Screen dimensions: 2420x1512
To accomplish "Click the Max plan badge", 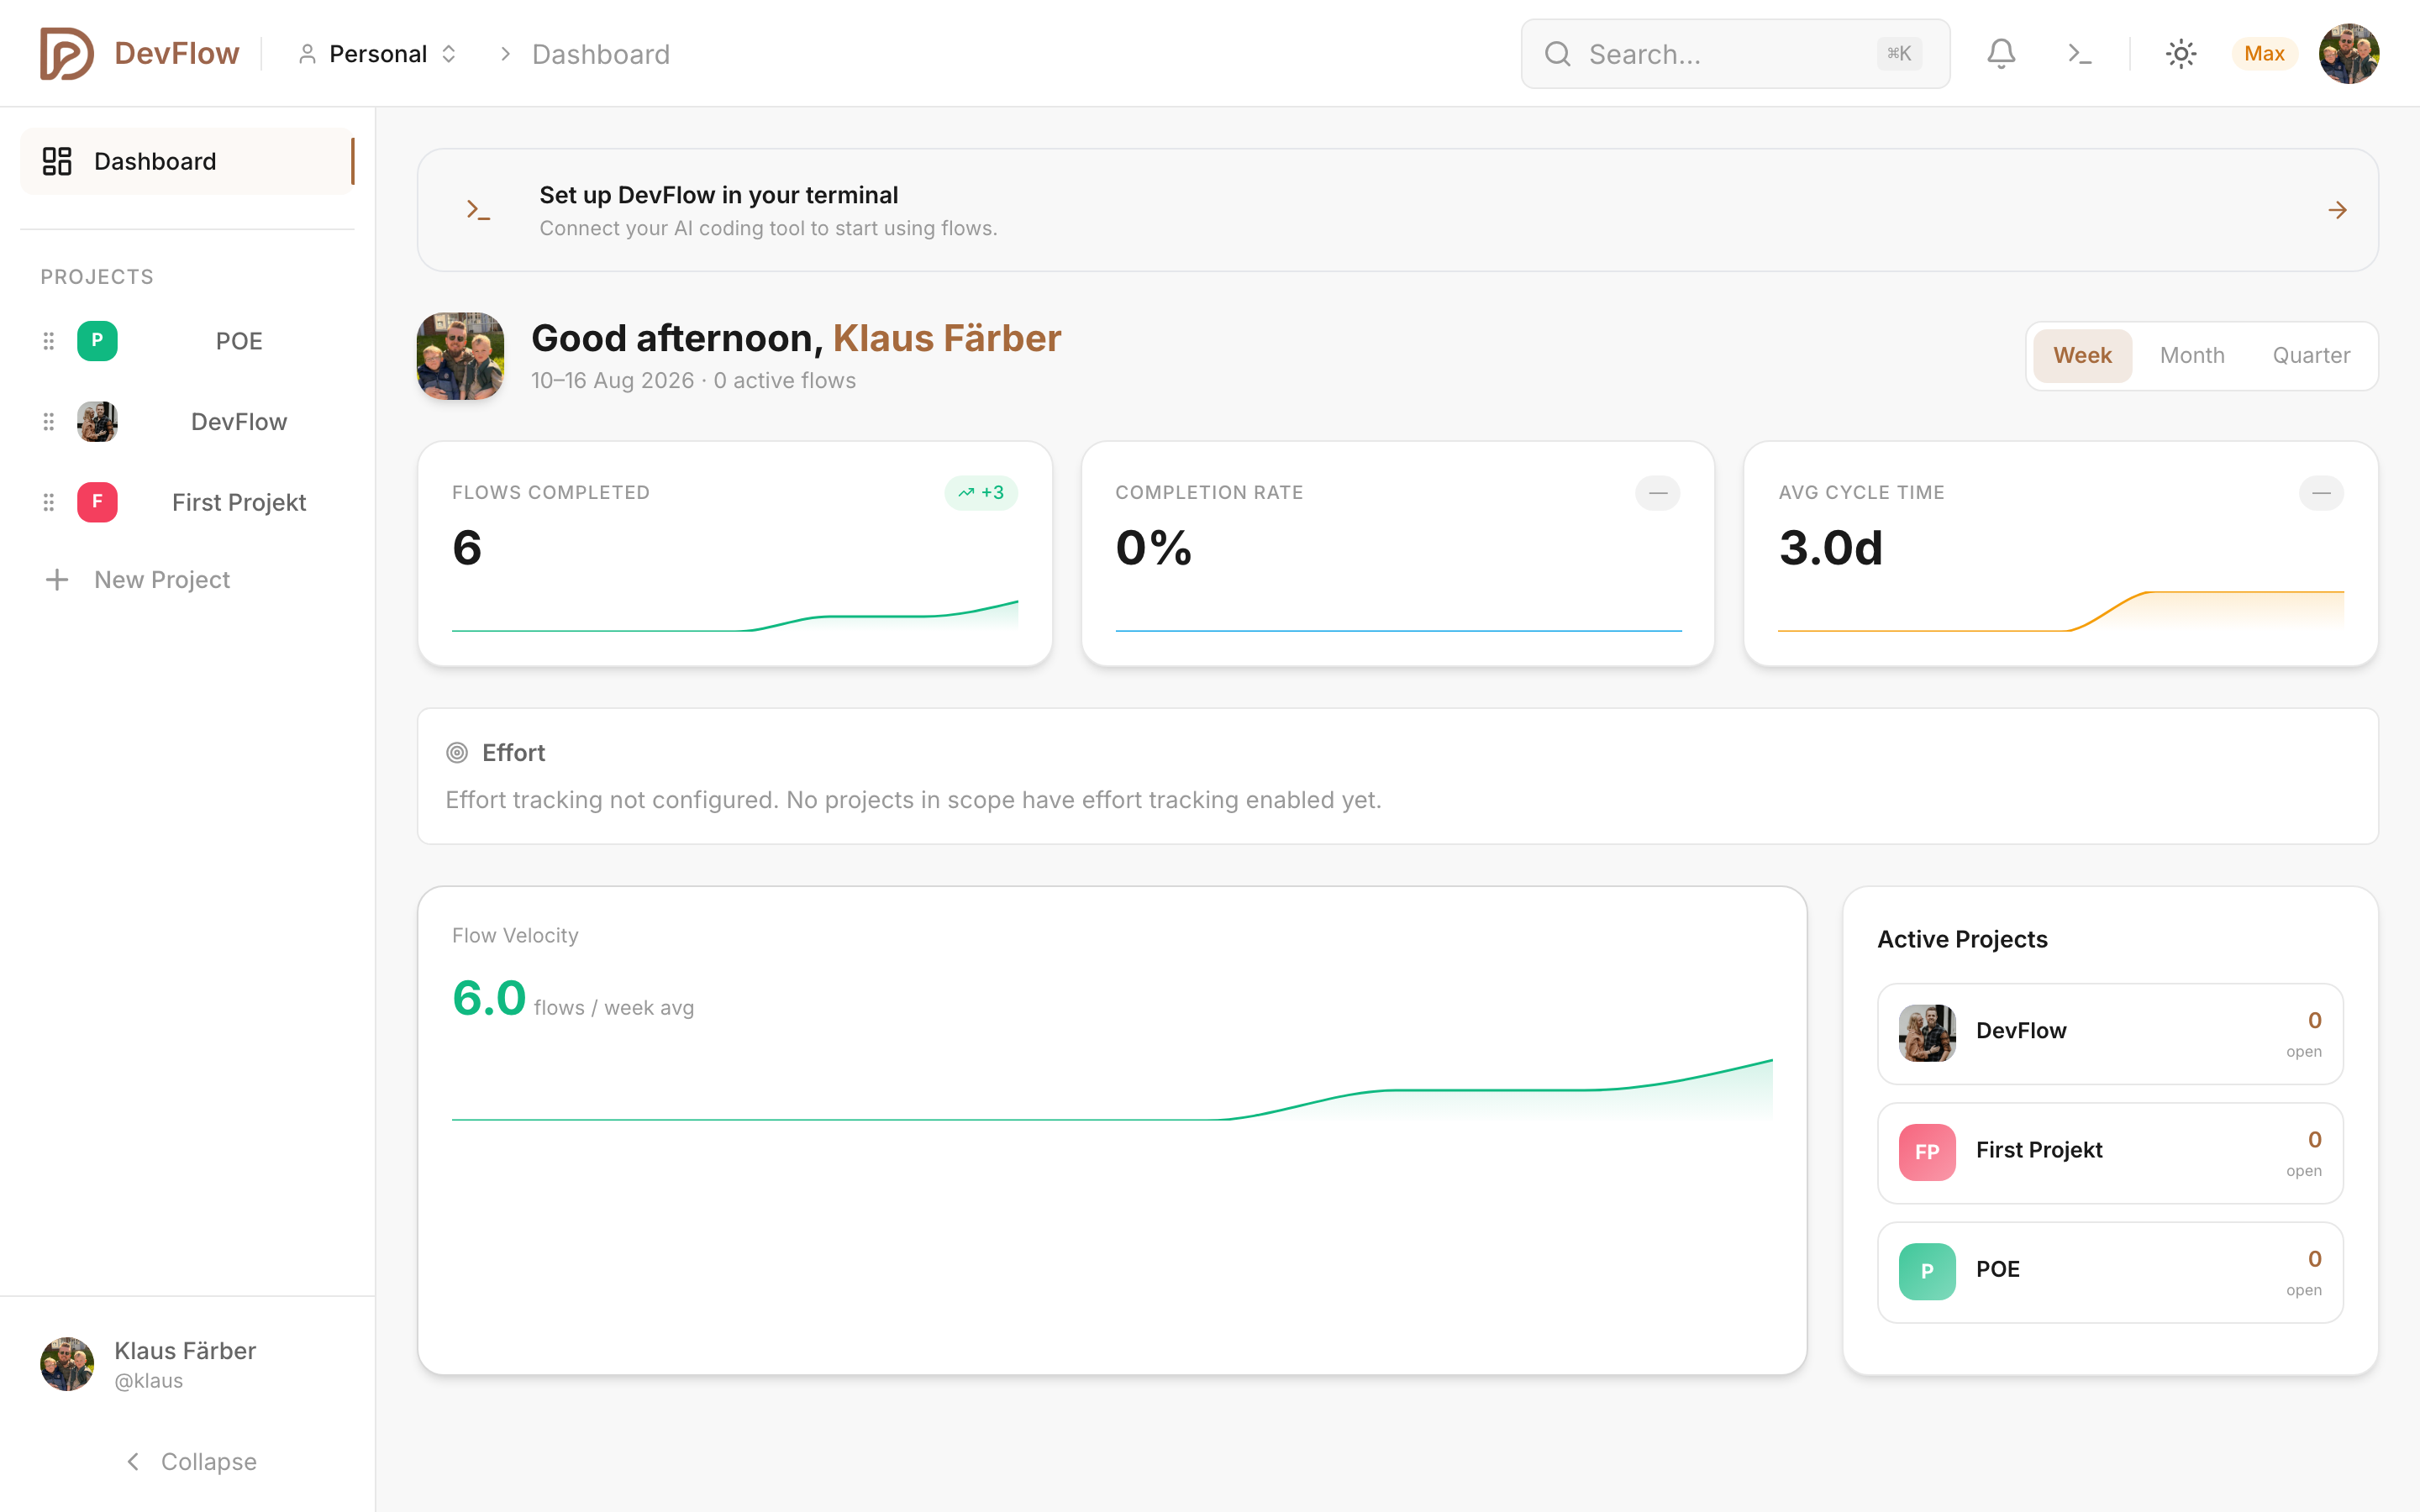I will coord(2264,54).
